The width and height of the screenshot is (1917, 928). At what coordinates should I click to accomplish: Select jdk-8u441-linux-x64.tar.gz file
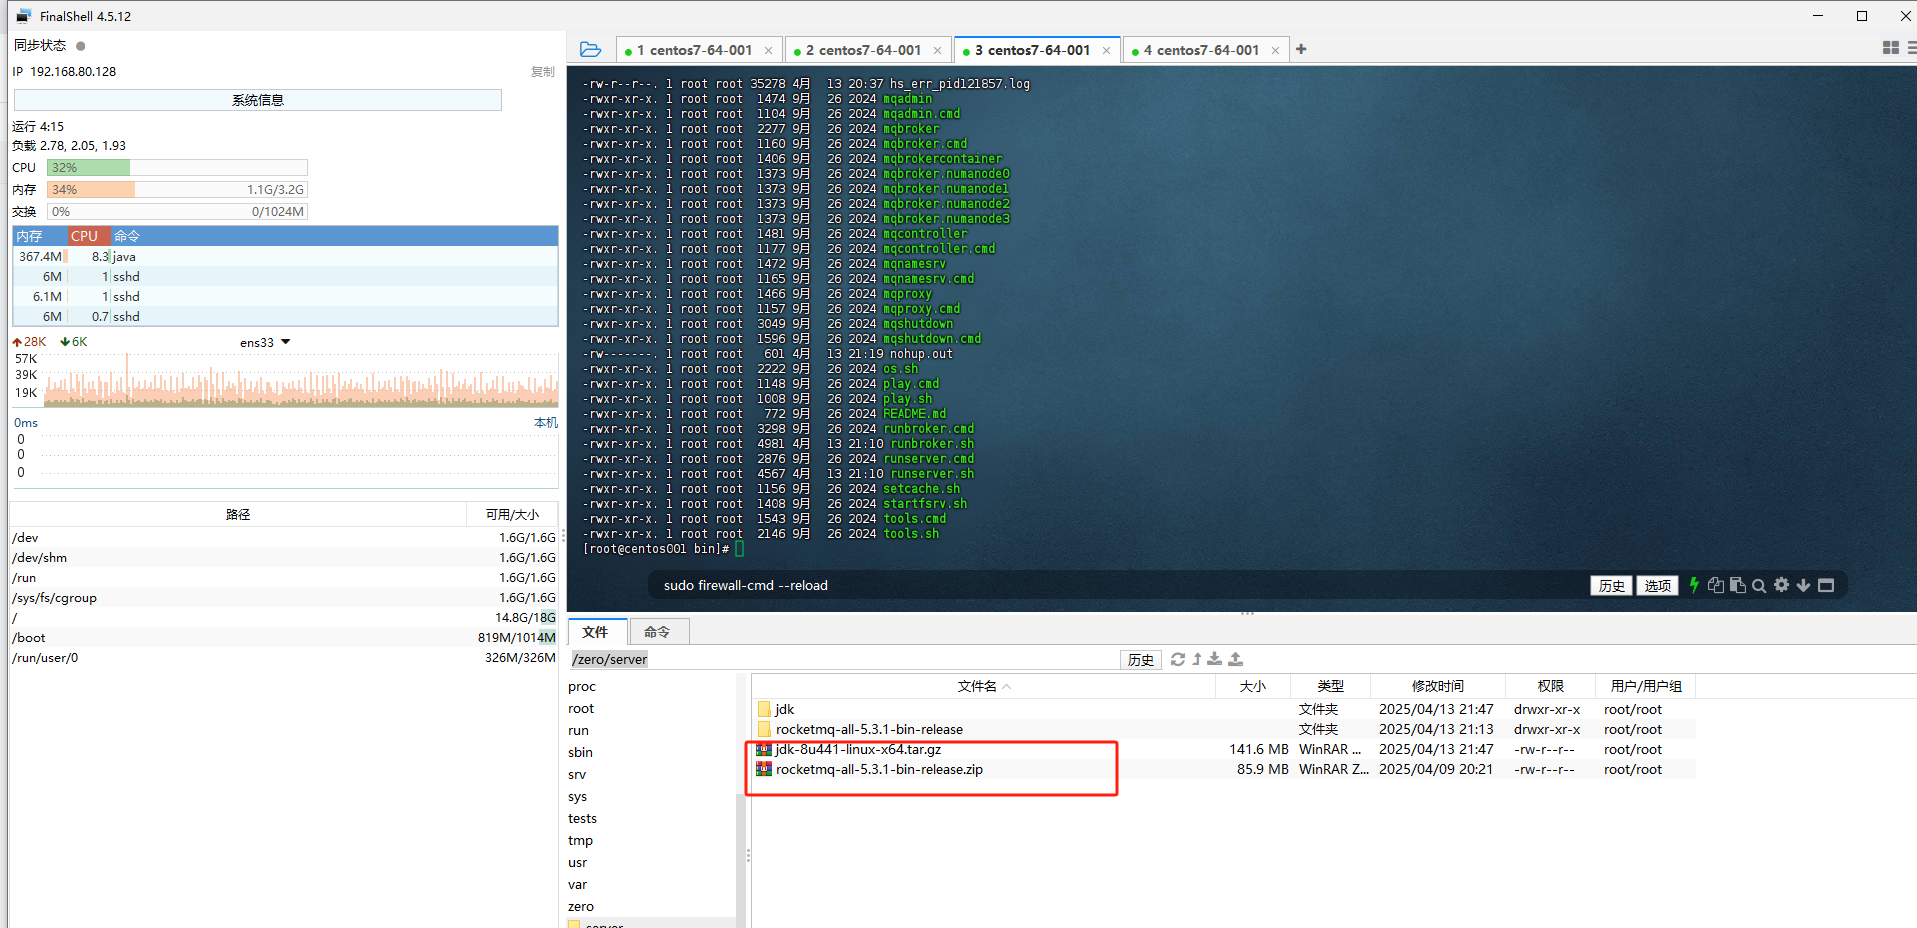pyautogui.click(x=858, y=749)
